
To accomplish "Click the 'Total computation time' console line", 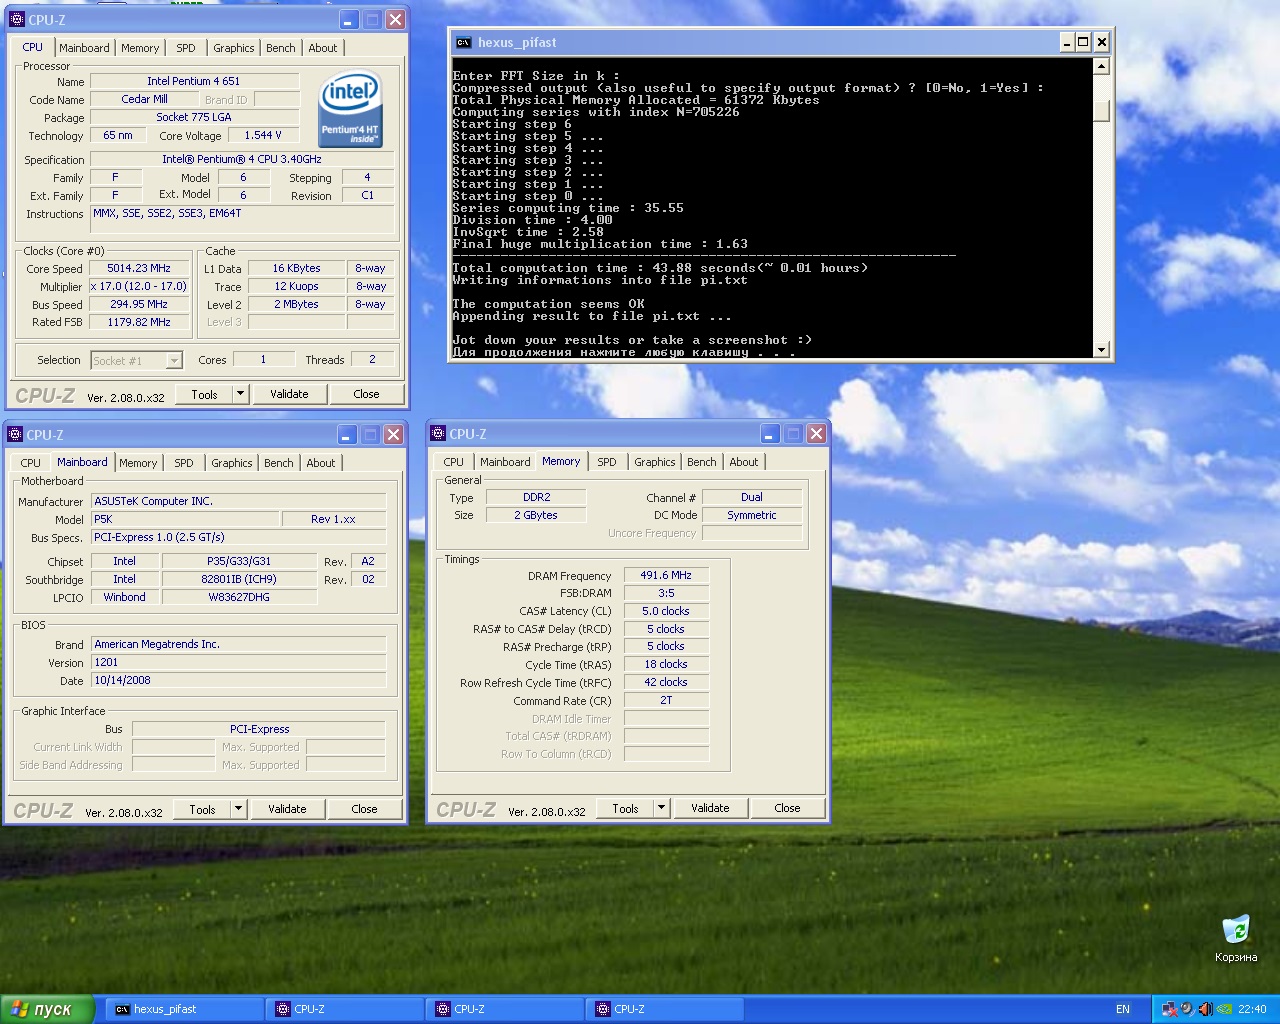I will point(660,268).
